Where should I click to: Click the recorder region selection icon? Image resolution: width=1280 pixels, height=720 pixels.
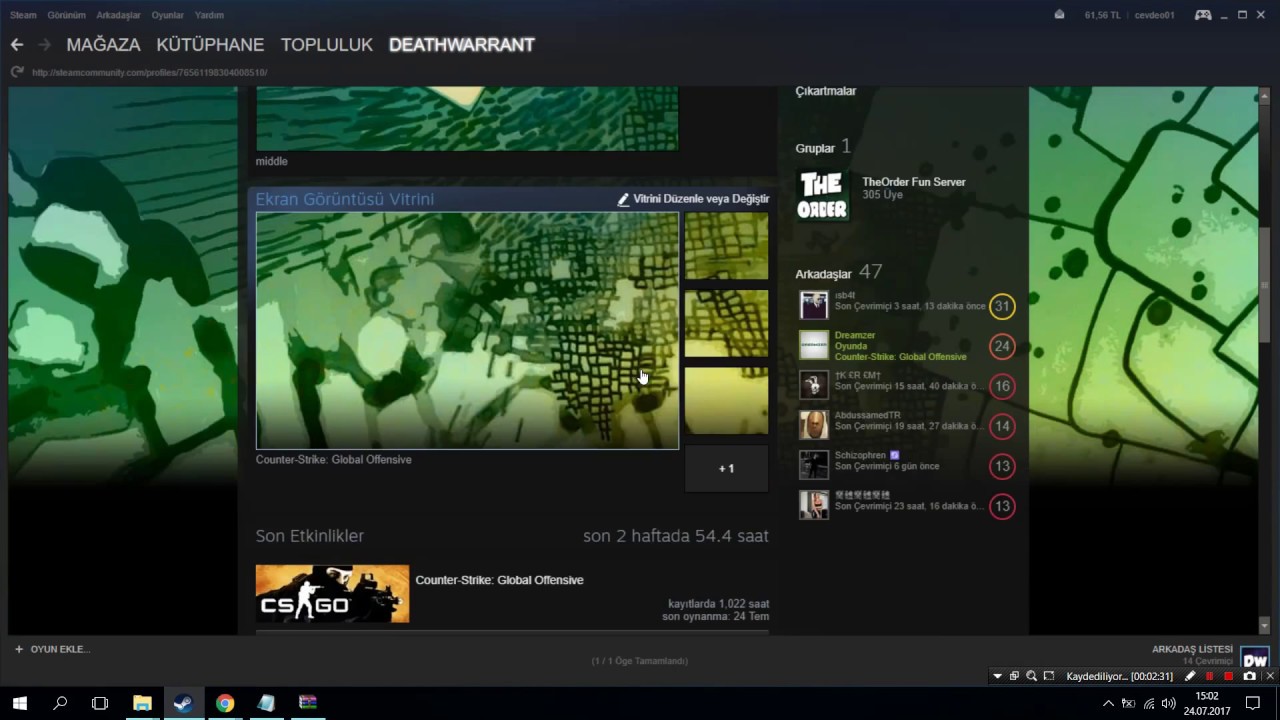(x=1049, y=676)
